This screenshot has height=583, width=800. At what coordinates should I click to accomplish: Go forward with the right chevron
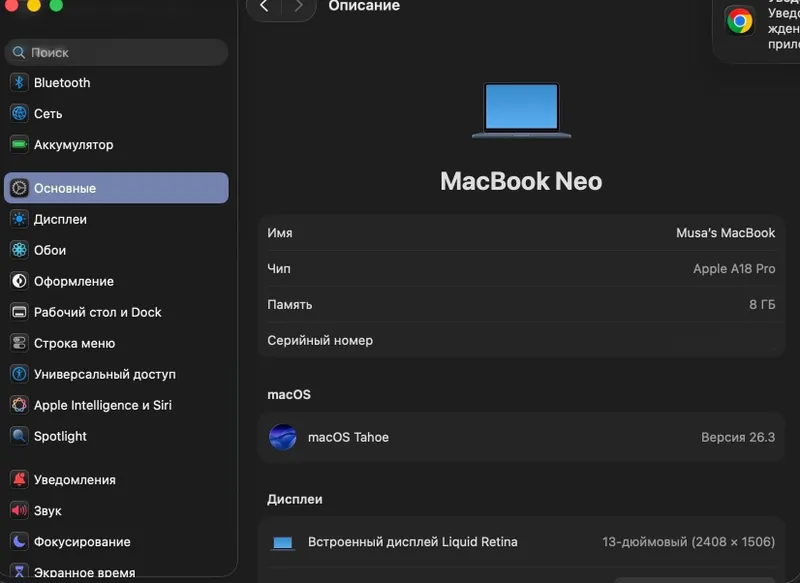pos(298,6)
